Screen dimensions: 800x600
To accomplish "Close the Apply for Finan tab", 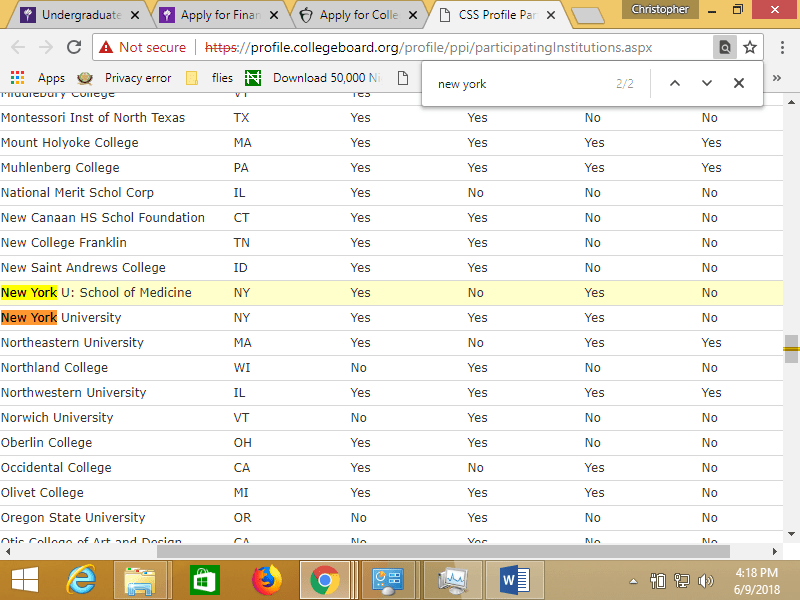I will 274,15.
